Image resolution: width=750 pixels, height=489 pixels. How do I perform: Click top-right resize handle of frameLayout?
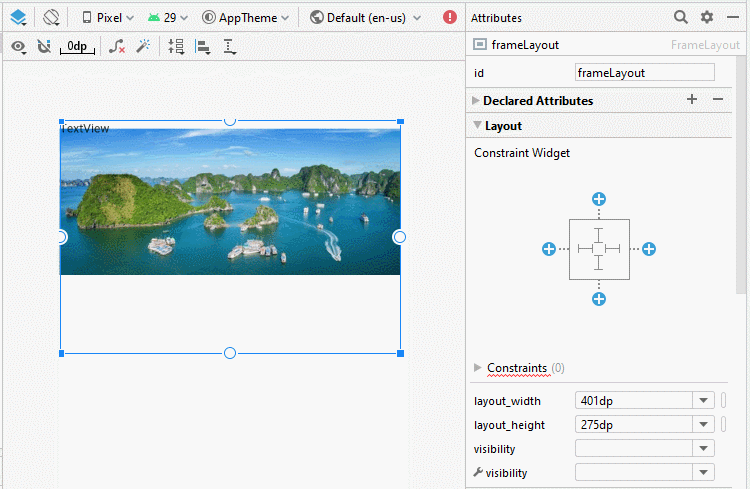pyautogui.click(x=401, y=122)
